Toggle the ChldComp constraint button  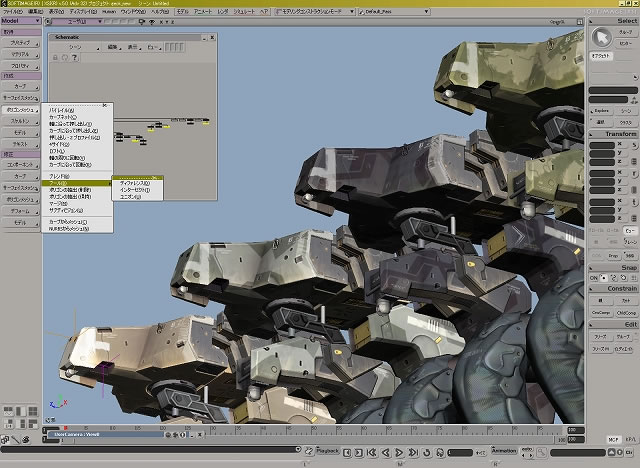(626, 312)
